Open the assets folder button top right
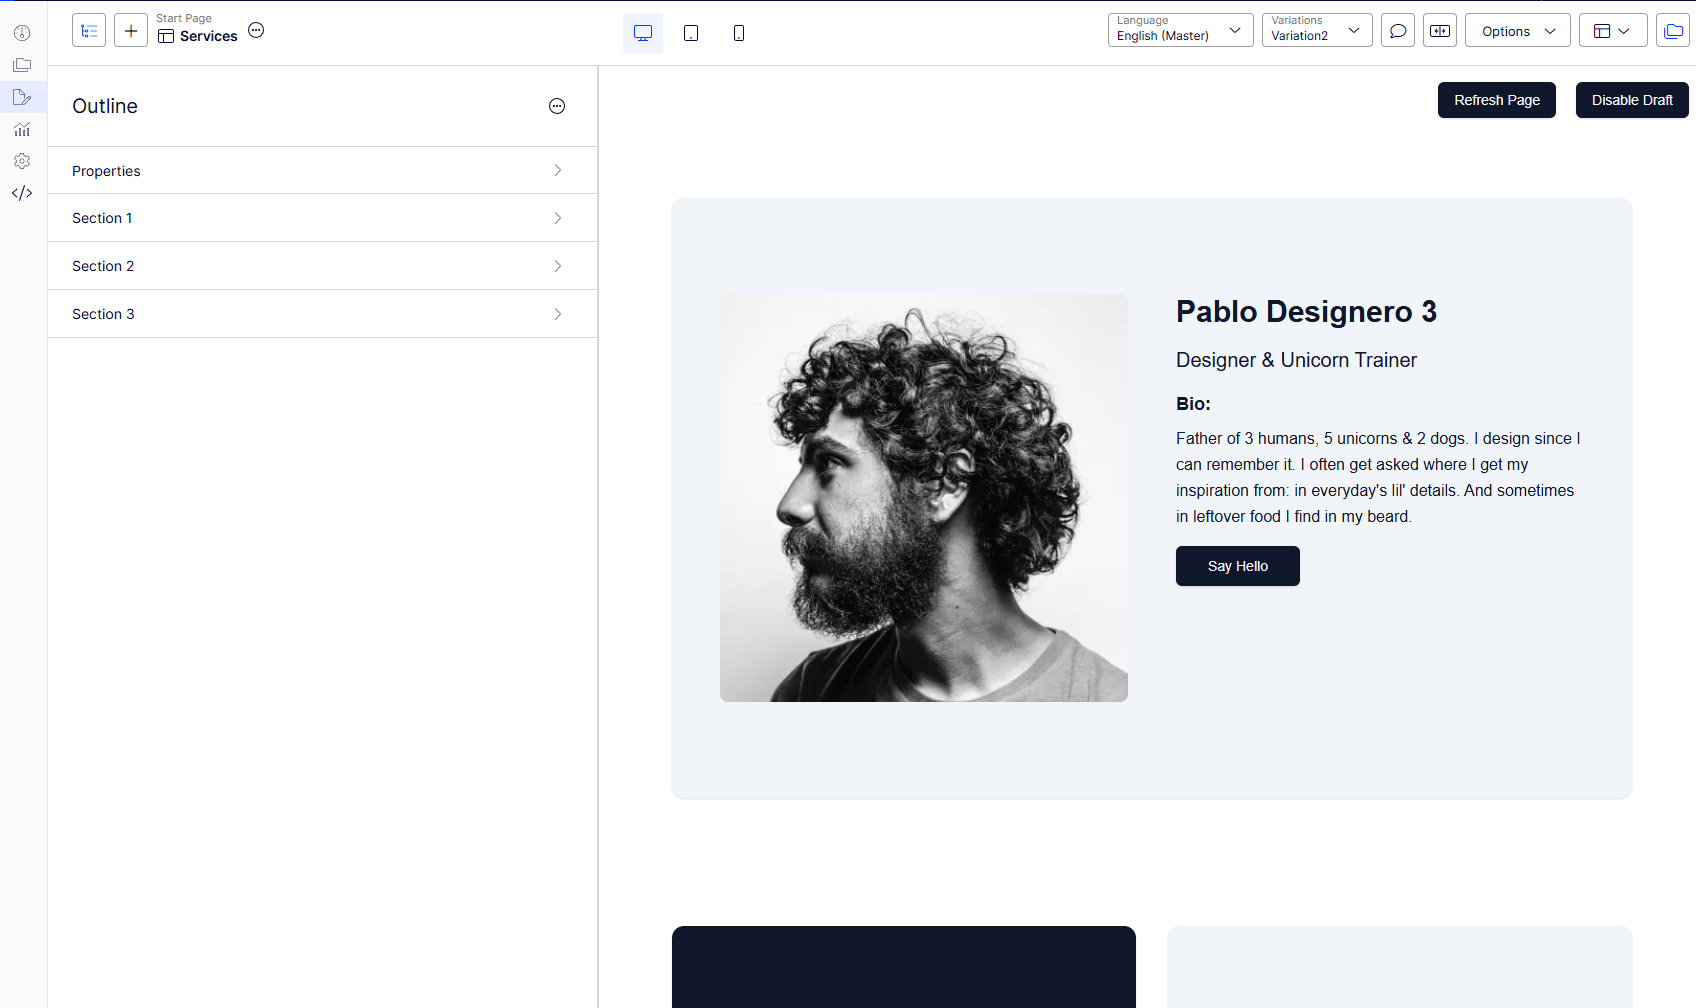The height and width of the screenshot is (1008, 1696). pos(1673,30)
